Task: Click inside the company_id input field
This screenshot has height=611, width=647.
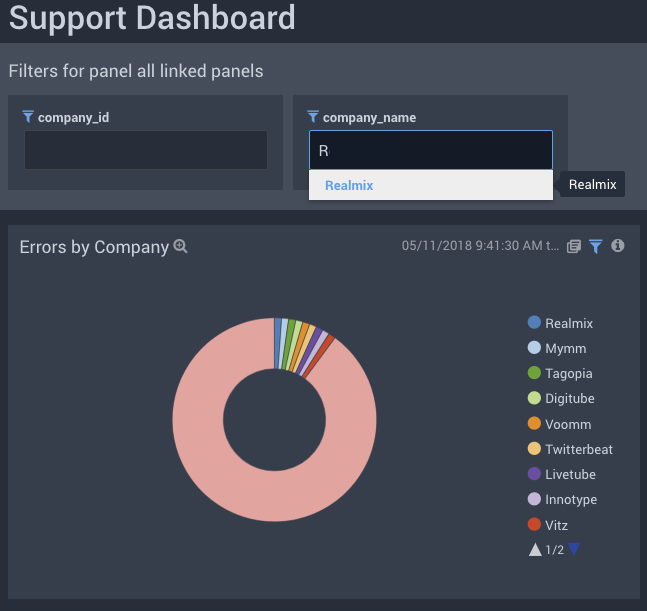Action: click(x=146, y=150)
